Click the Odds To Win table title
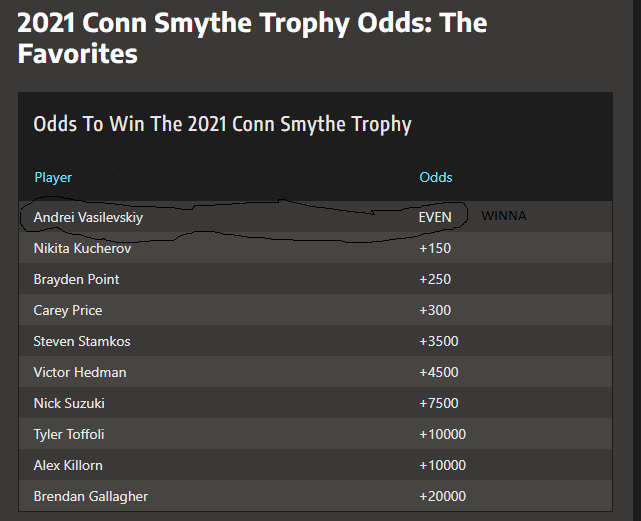Screen dimensions: 641x521 (222, 124)
